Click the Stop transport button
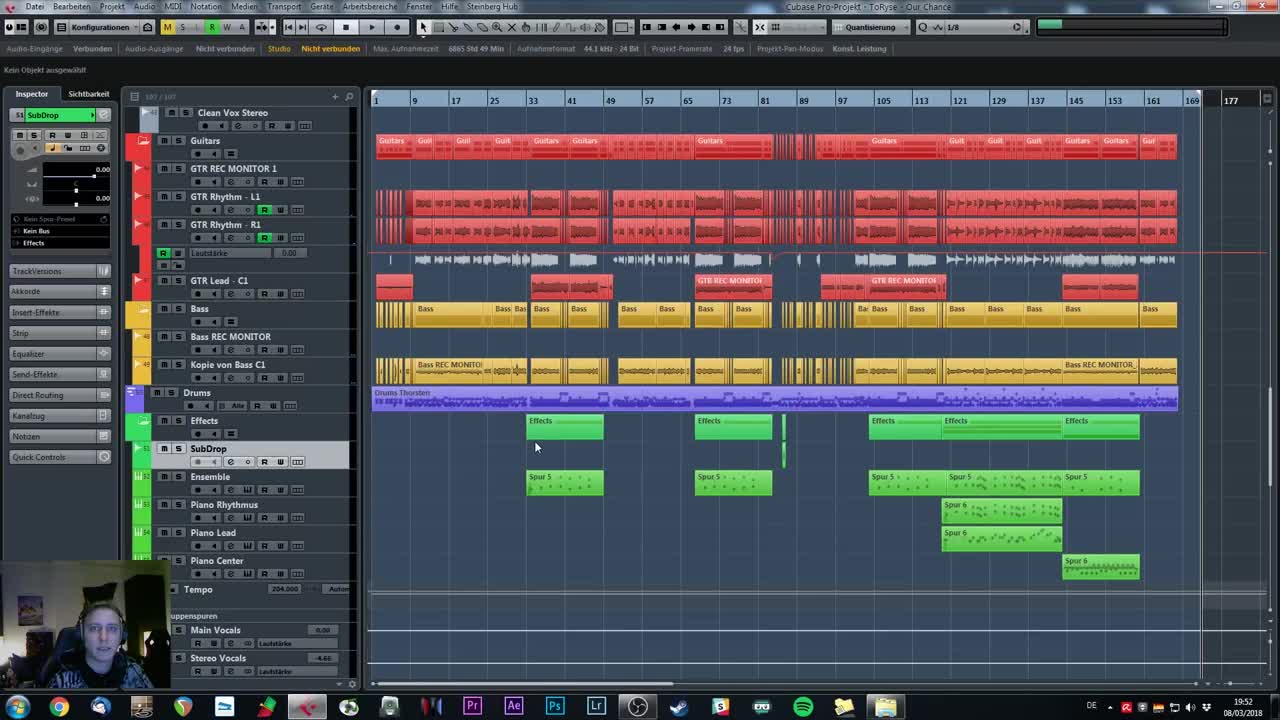1280x720 pixels. tap(346, 27)
